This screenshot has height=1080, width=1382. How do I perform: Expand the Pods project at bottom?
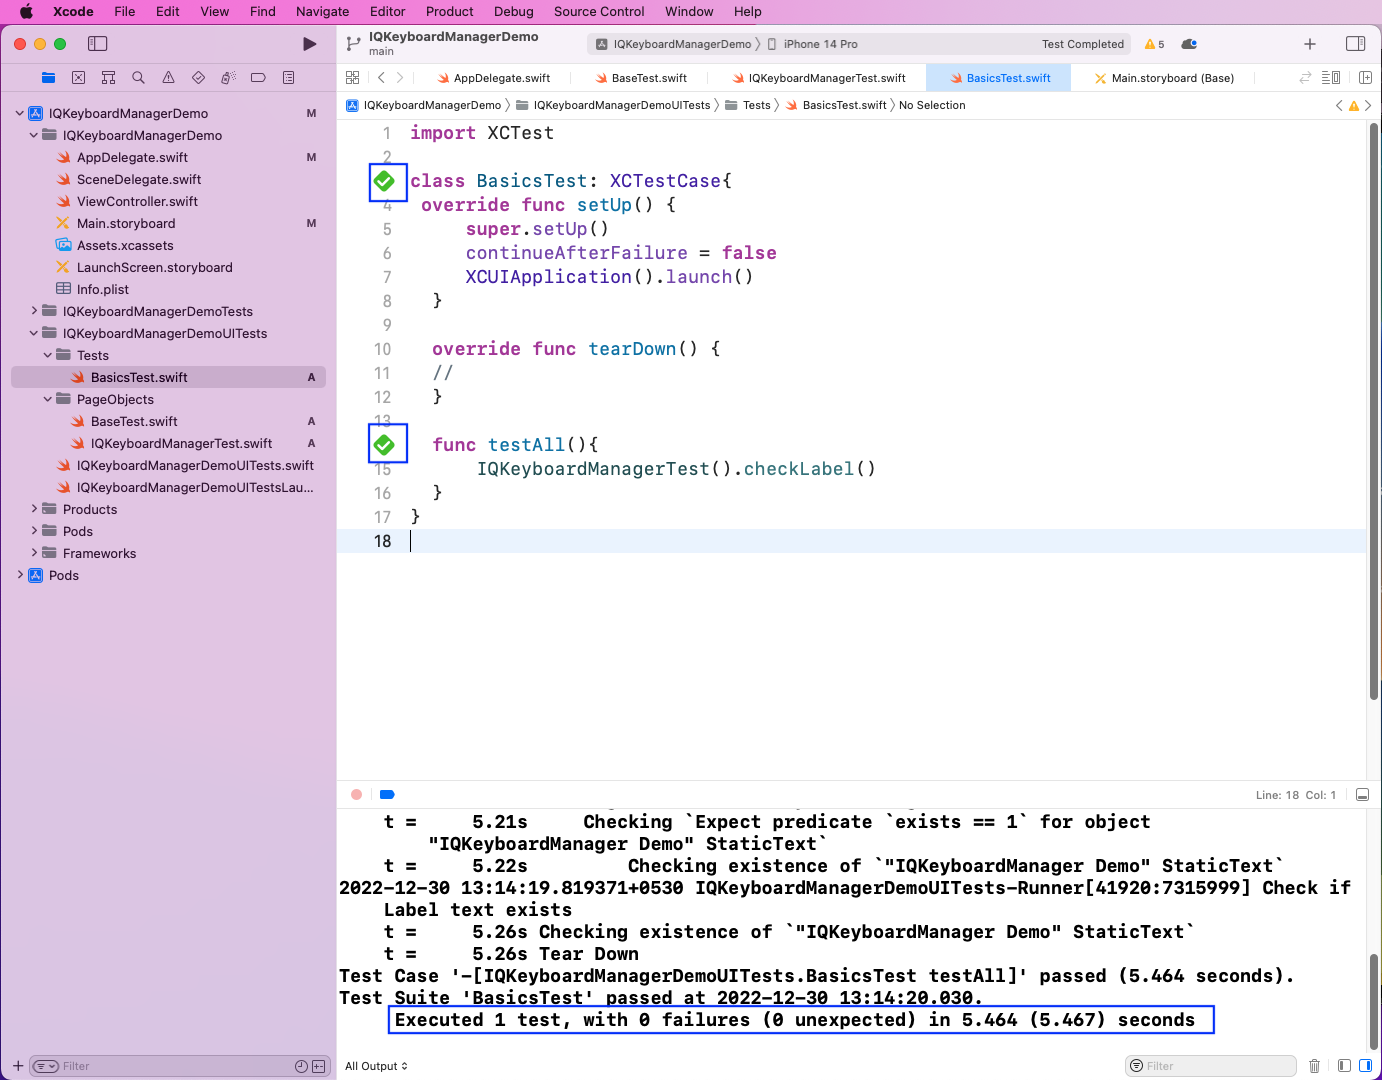(x=20, y=575)
